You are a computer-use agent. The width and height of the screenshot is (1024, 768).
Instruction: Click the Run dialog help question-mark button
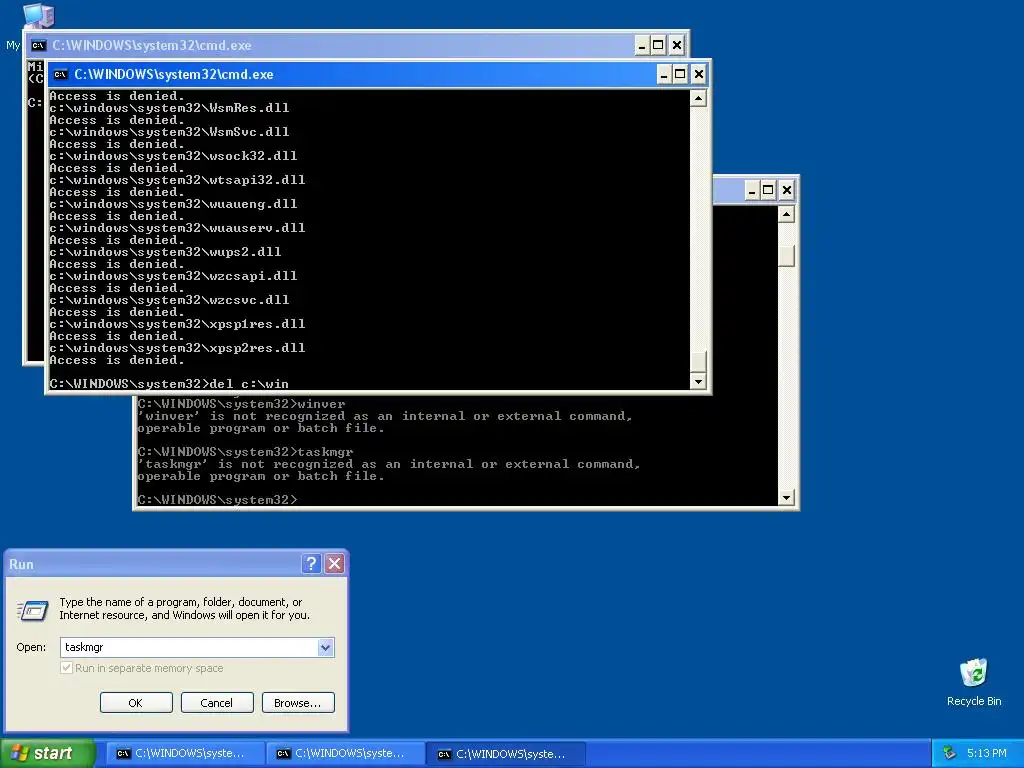[x=312, y=564]
